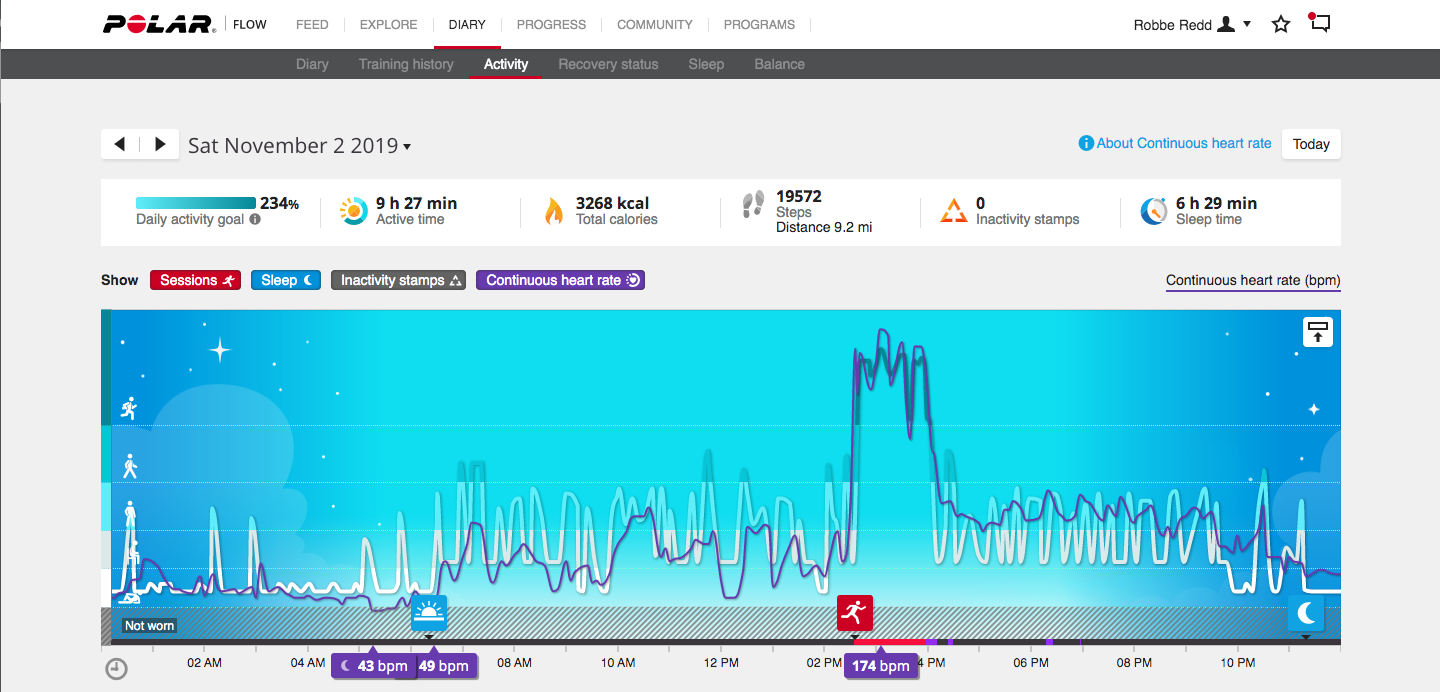This screenshot has width=1440, height=692.
Task: Click the red running session marker icon
Action: tap(855, 613)
